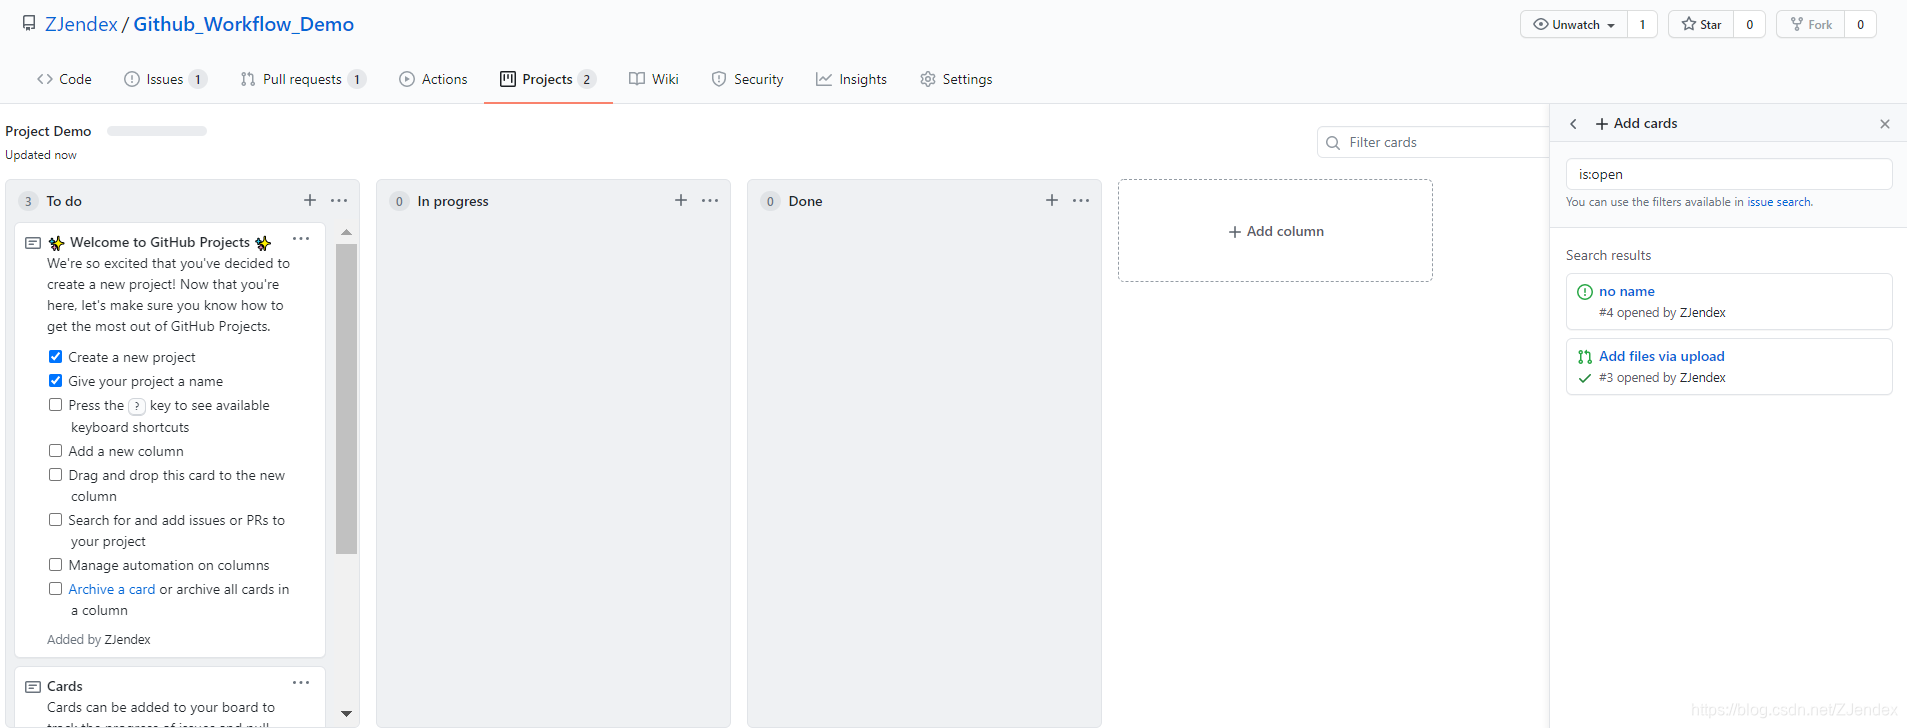The image size is (1907, 728).
Task: Open the Settings tab
Action: coord(956,79)
